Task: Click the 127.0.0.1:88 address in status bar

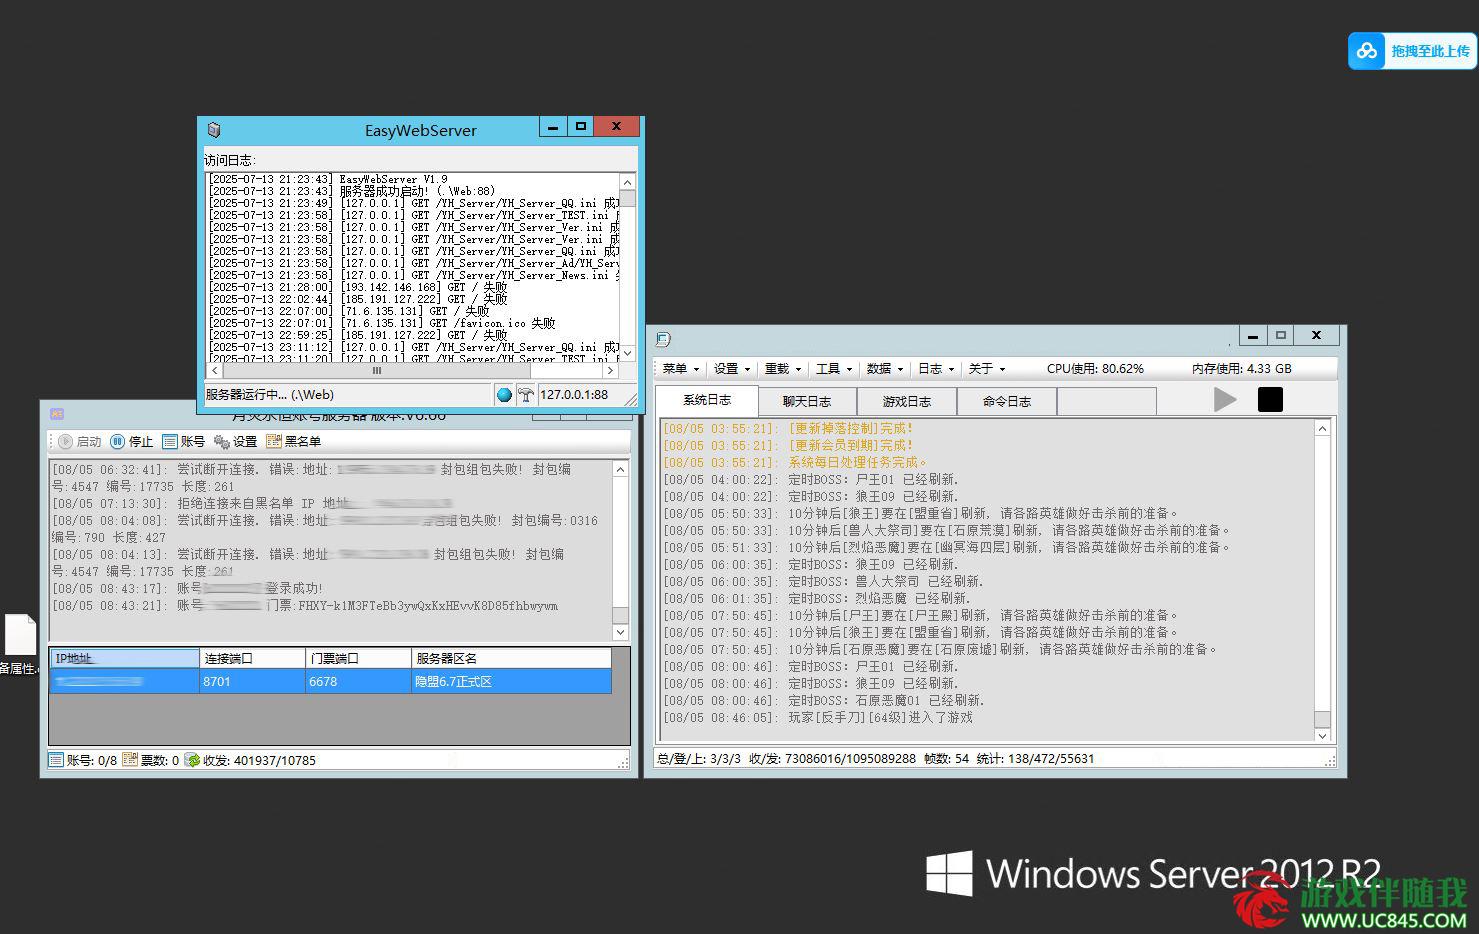Action: tap(574, 395)
